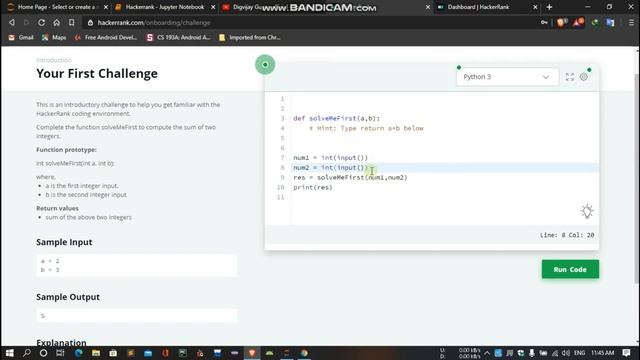Viewport: 640px width, 360px height.
Task: Click code line 'def solveMeFirst(a,b):'
Action: 336,118
